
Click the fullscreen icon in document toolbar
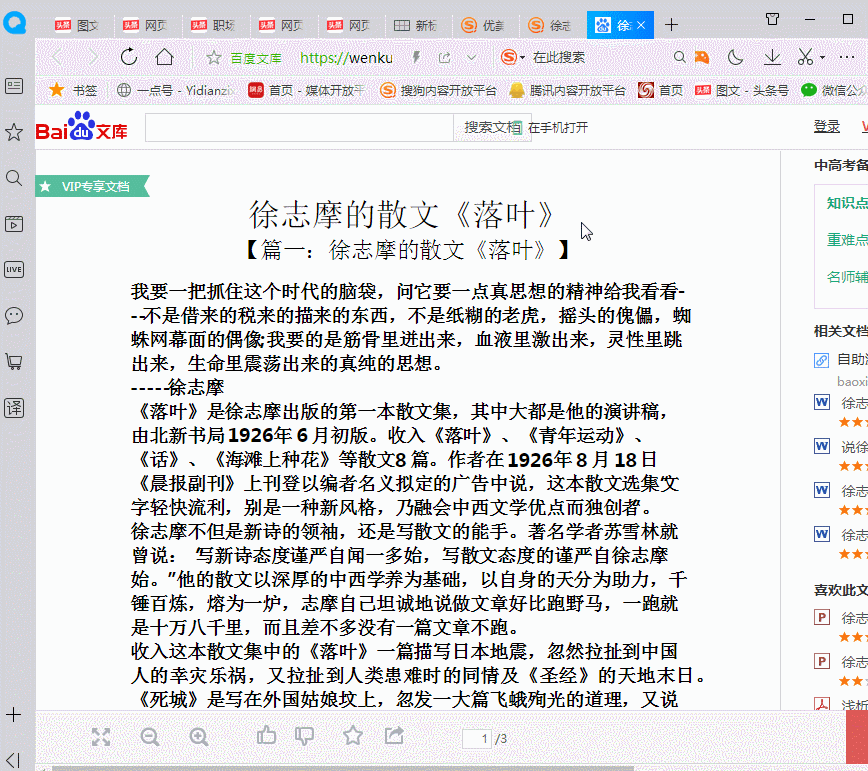(x=101, y=737)
